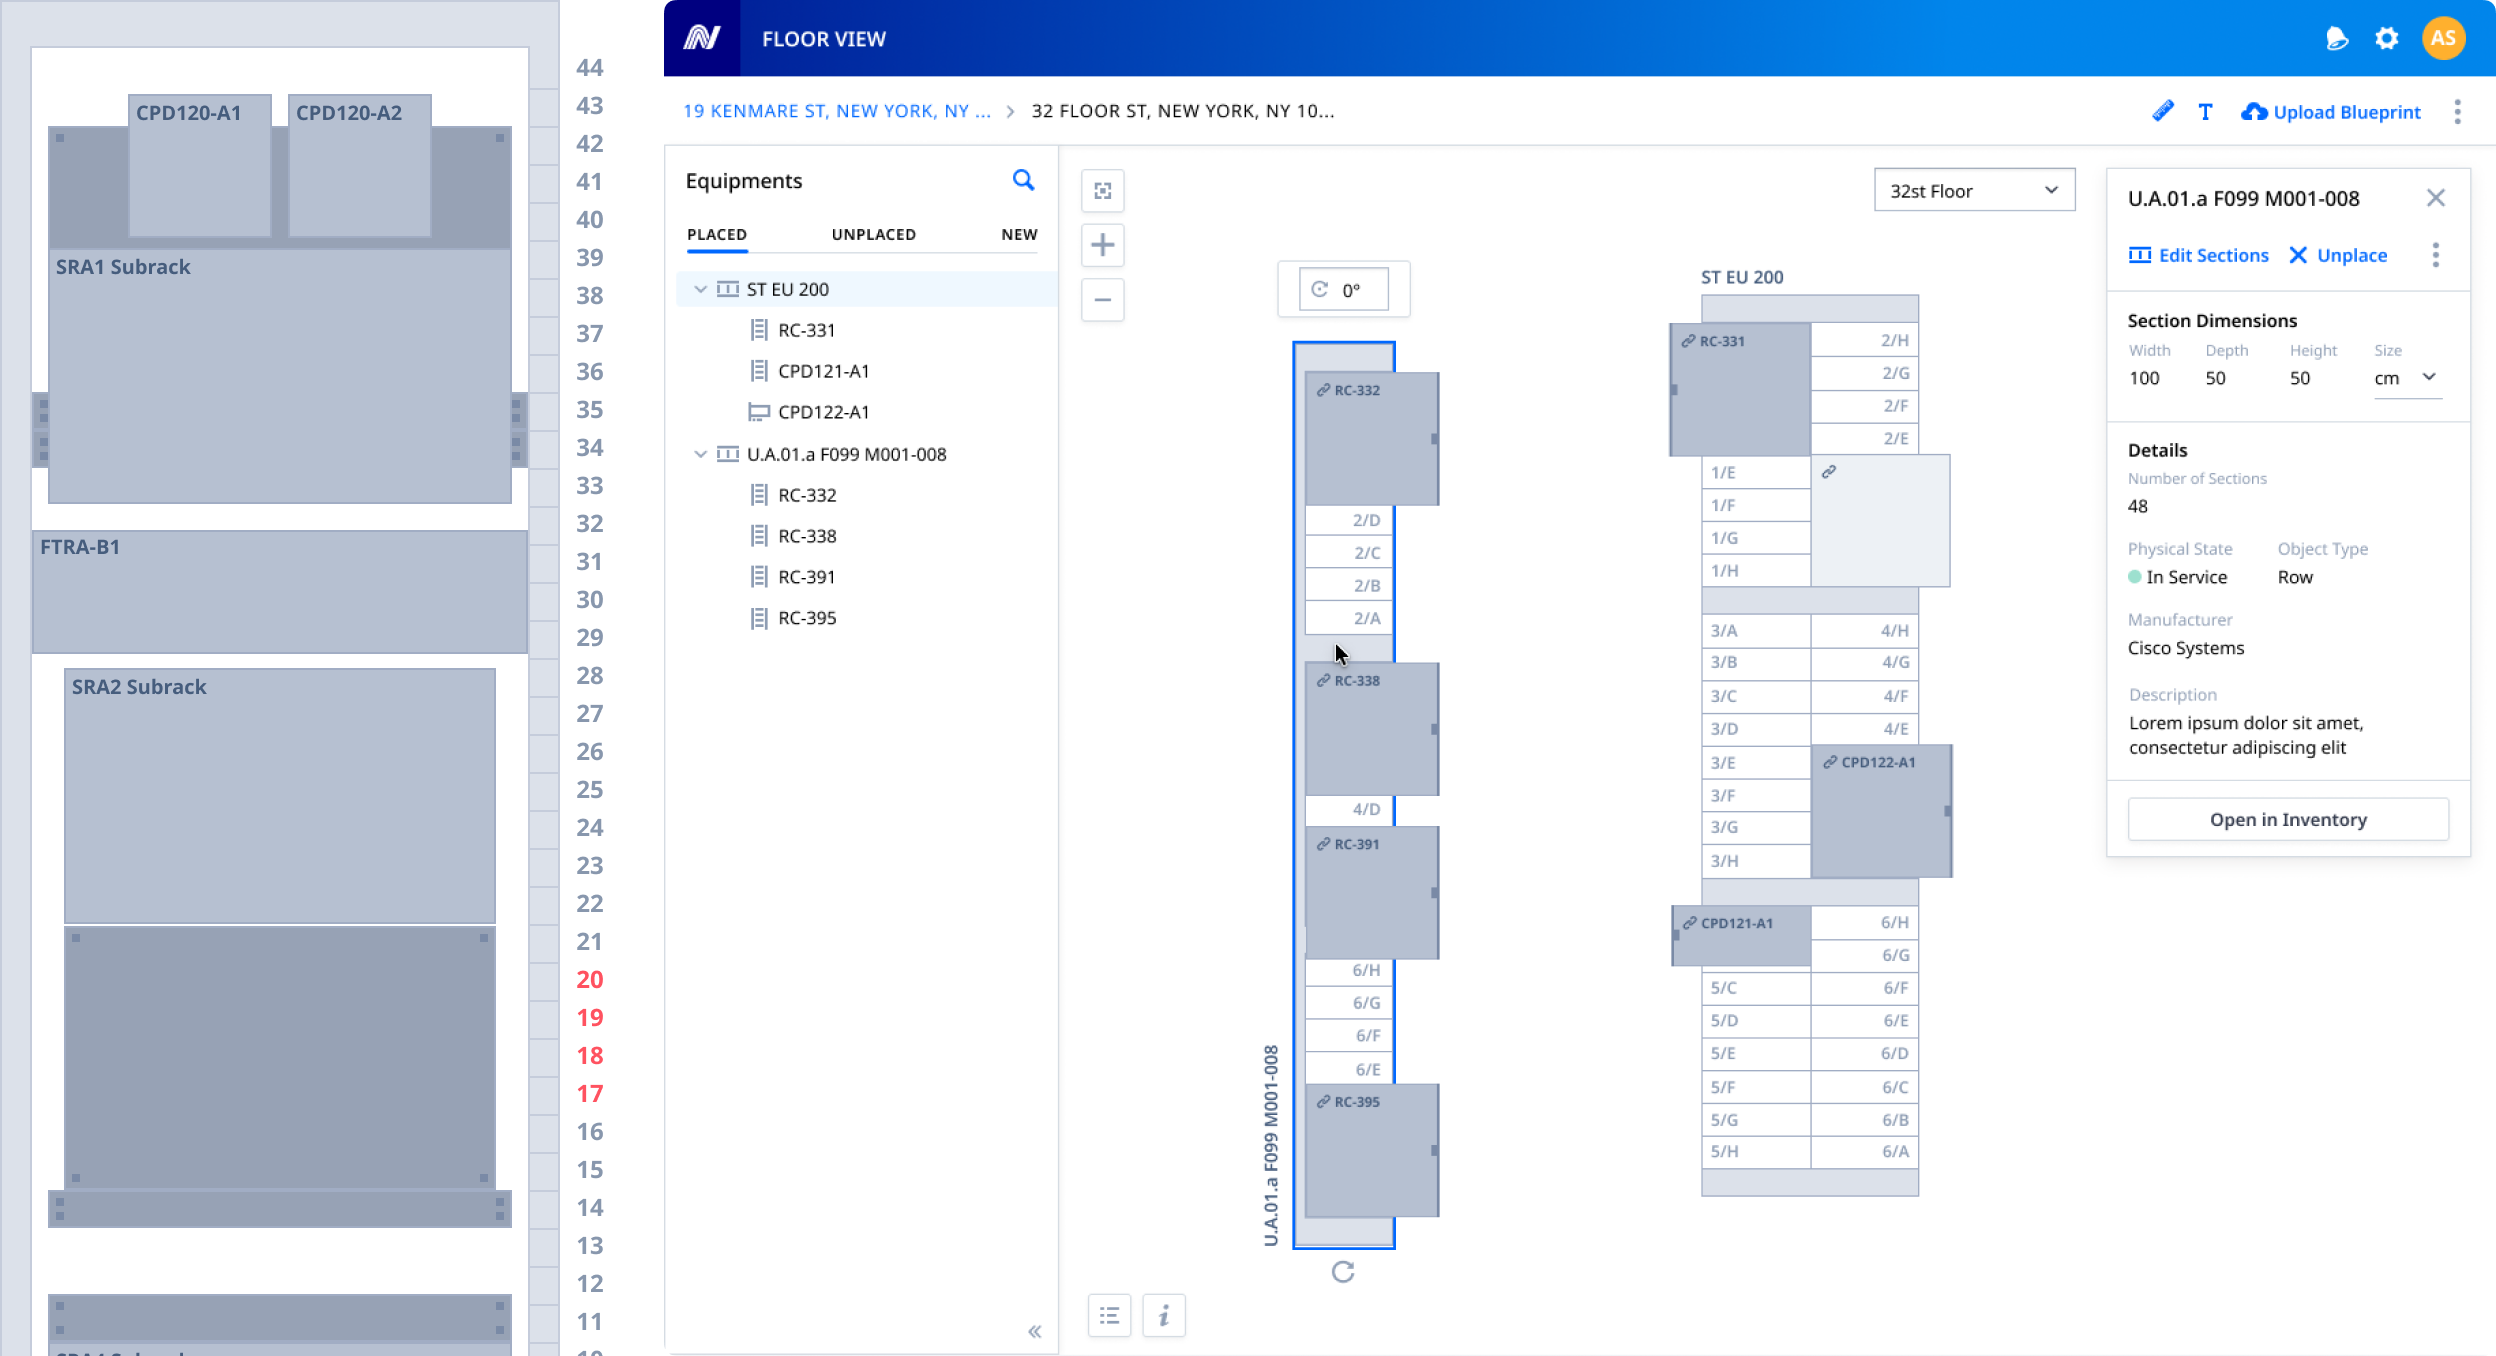Click the rotation angle 0° field

1343,289
